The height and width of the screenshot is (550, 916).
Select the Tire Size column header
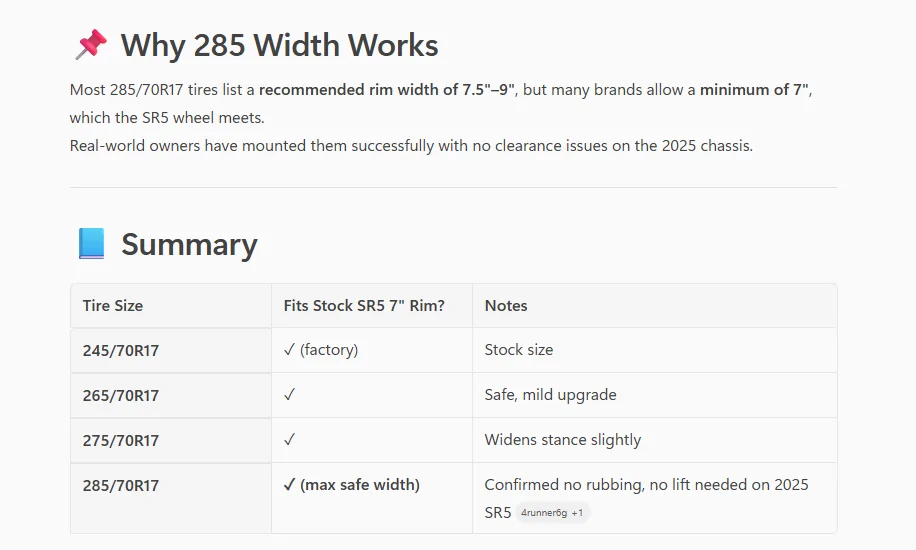click(x=113, y=305)
